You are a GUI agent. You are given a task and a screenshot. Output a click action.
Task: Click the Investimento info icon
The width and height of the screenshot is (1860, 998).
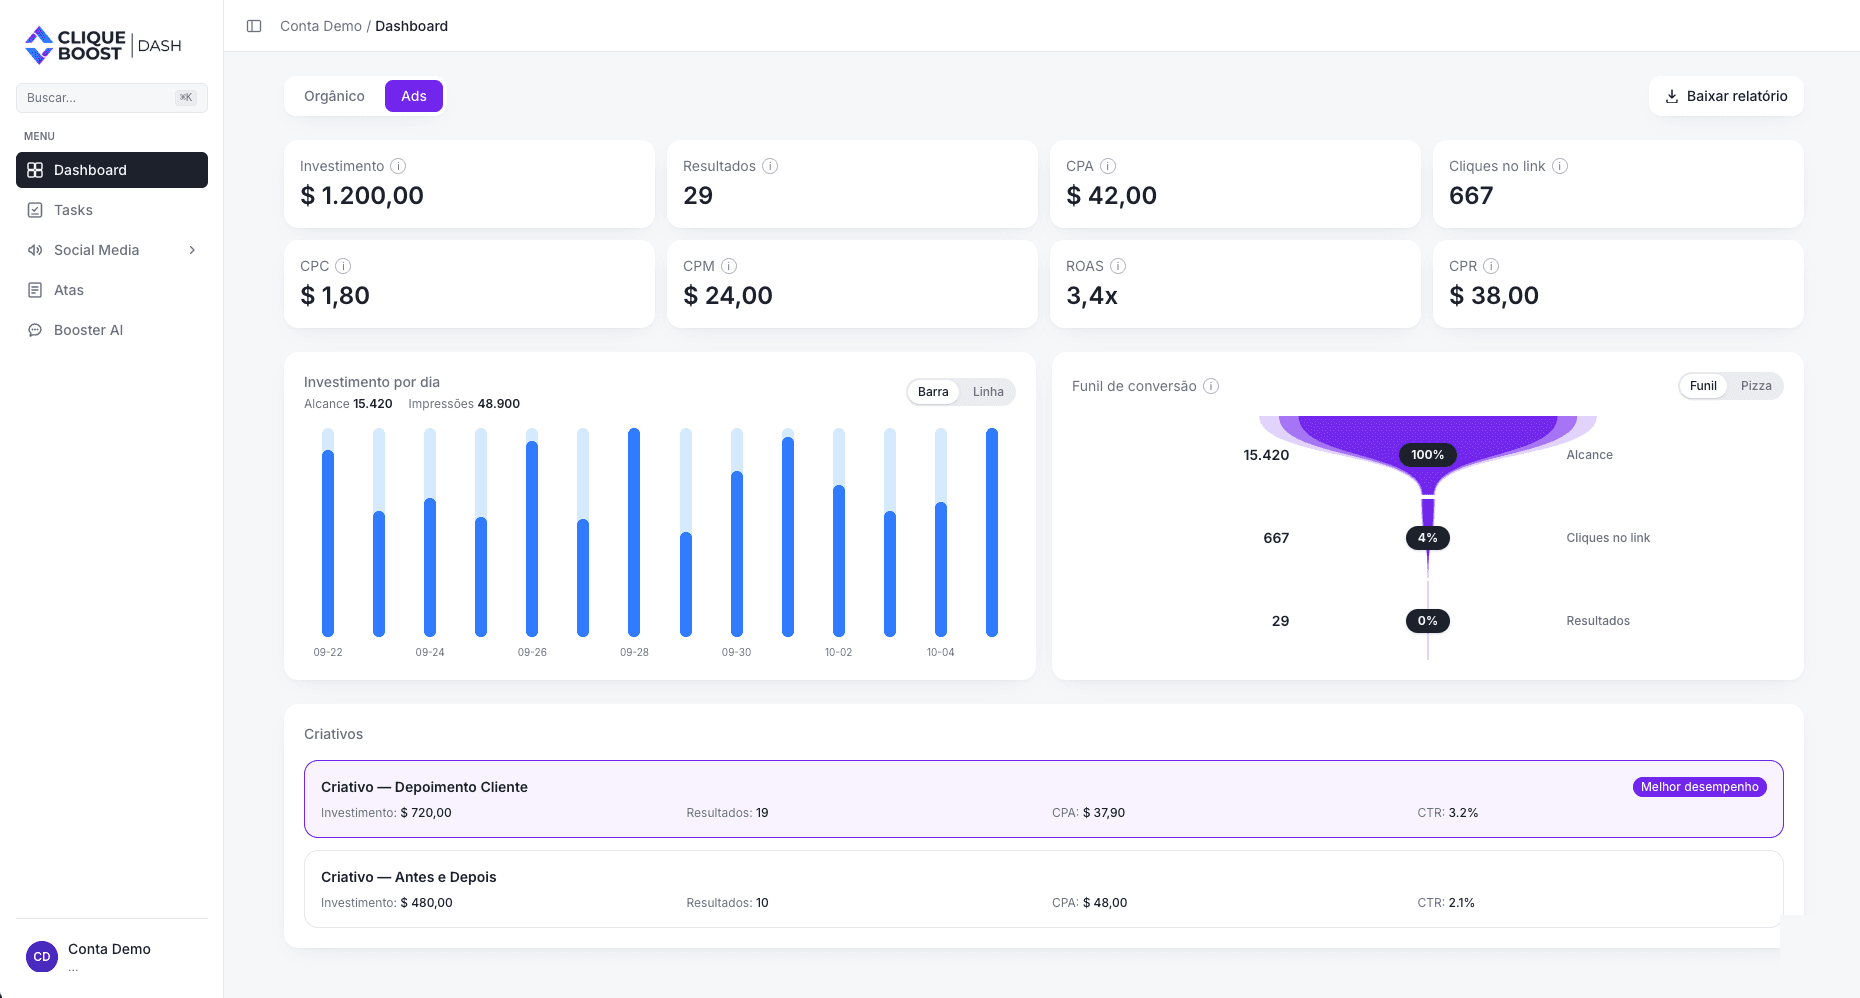[x=398, y=166]
